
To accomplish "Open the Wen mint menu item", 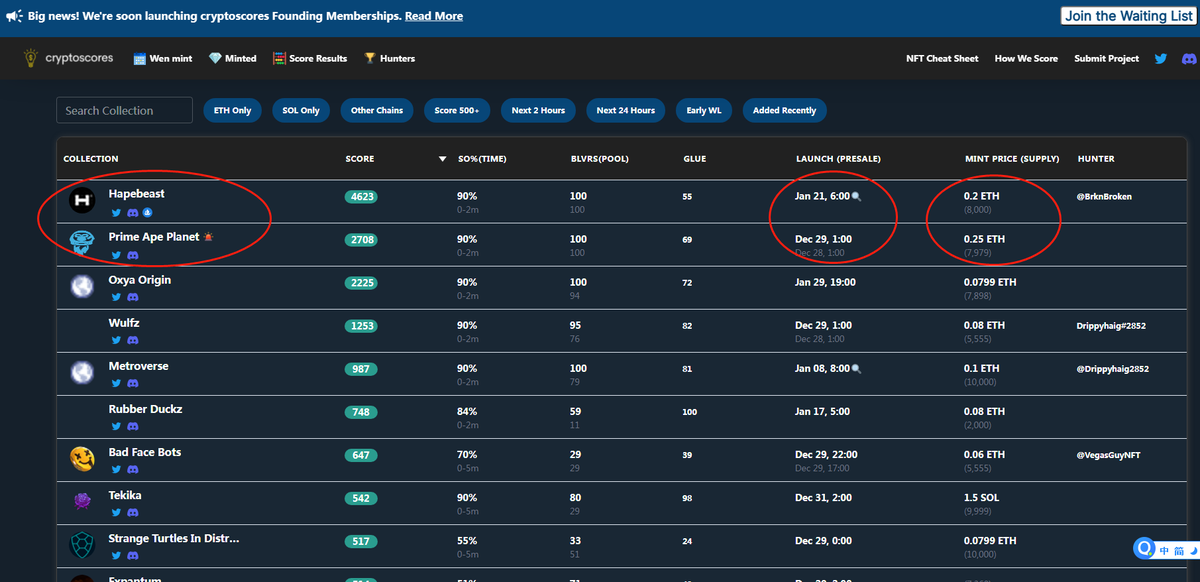I will [162, 59].
